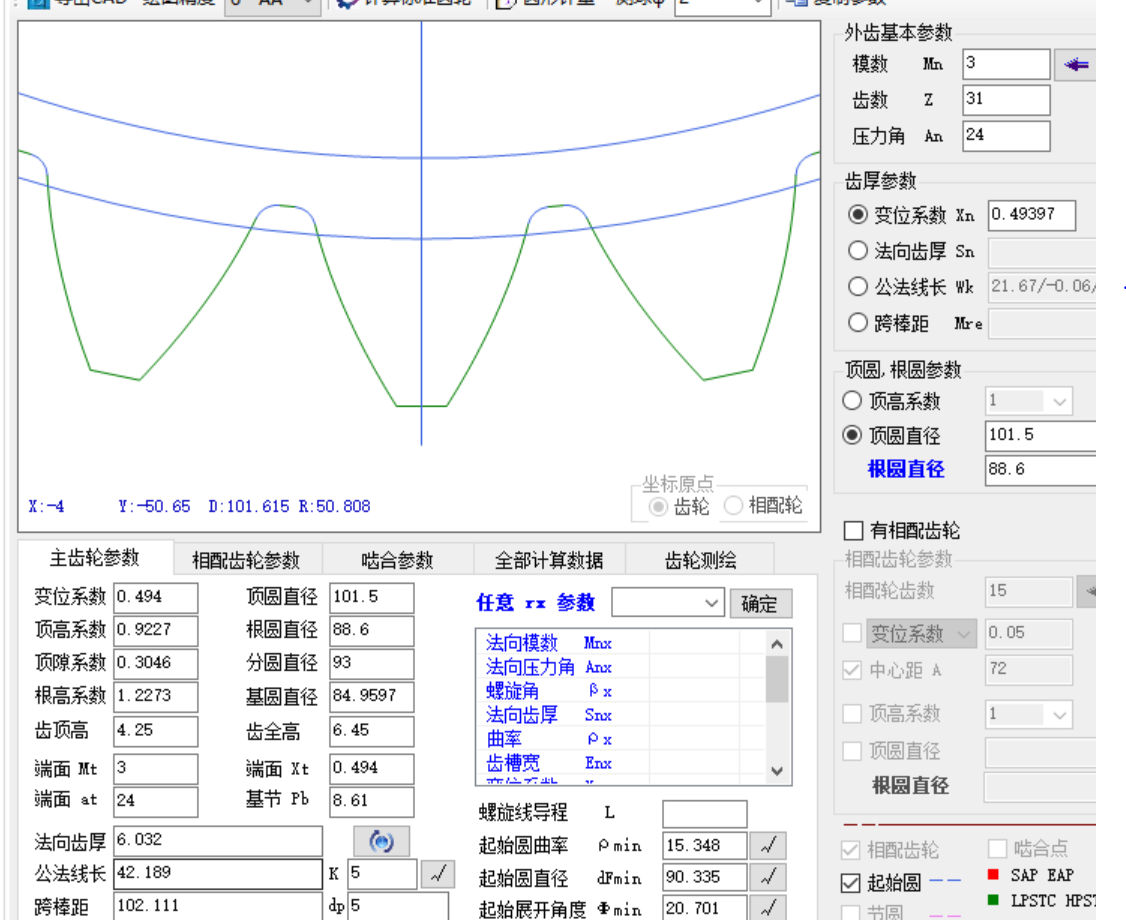Image resolution: width=1126 pixels, height=920 pixels.
Task: Click the K teeth count field
Action: click(383, 874)
